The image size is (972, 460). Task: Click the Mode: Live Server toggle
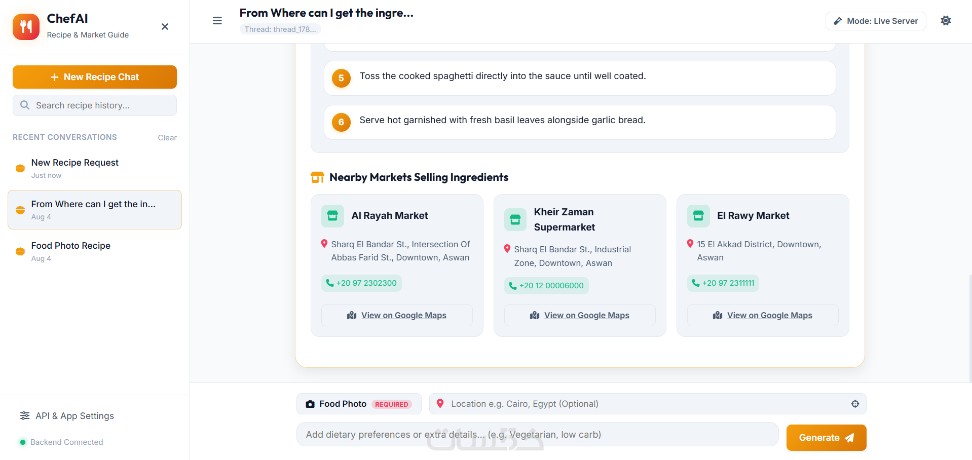click(875, 21)
